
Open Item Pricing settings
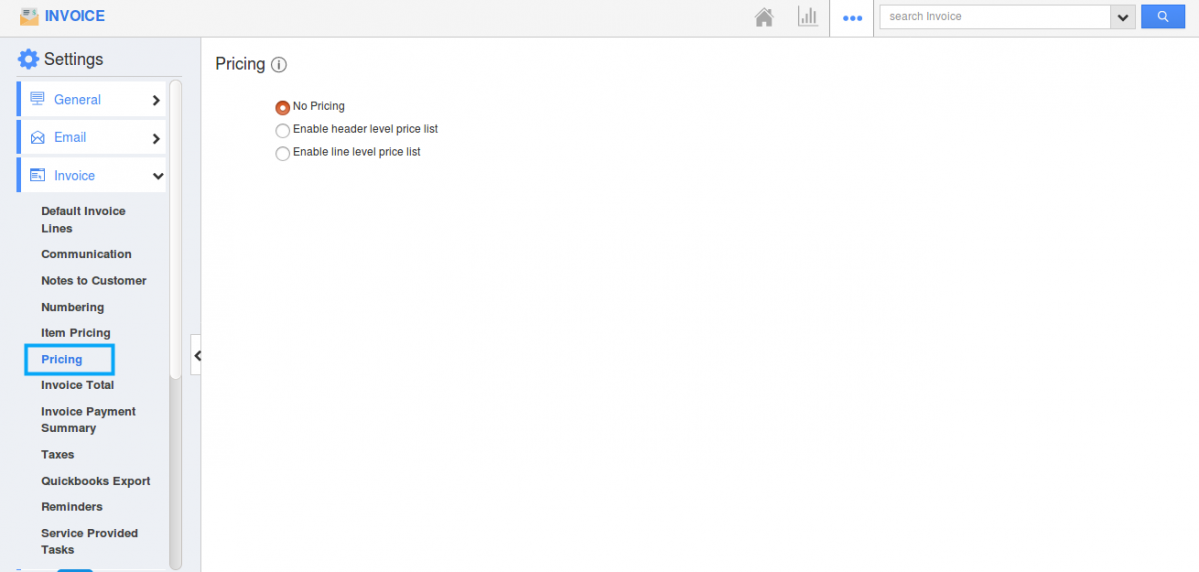point(76,333)
